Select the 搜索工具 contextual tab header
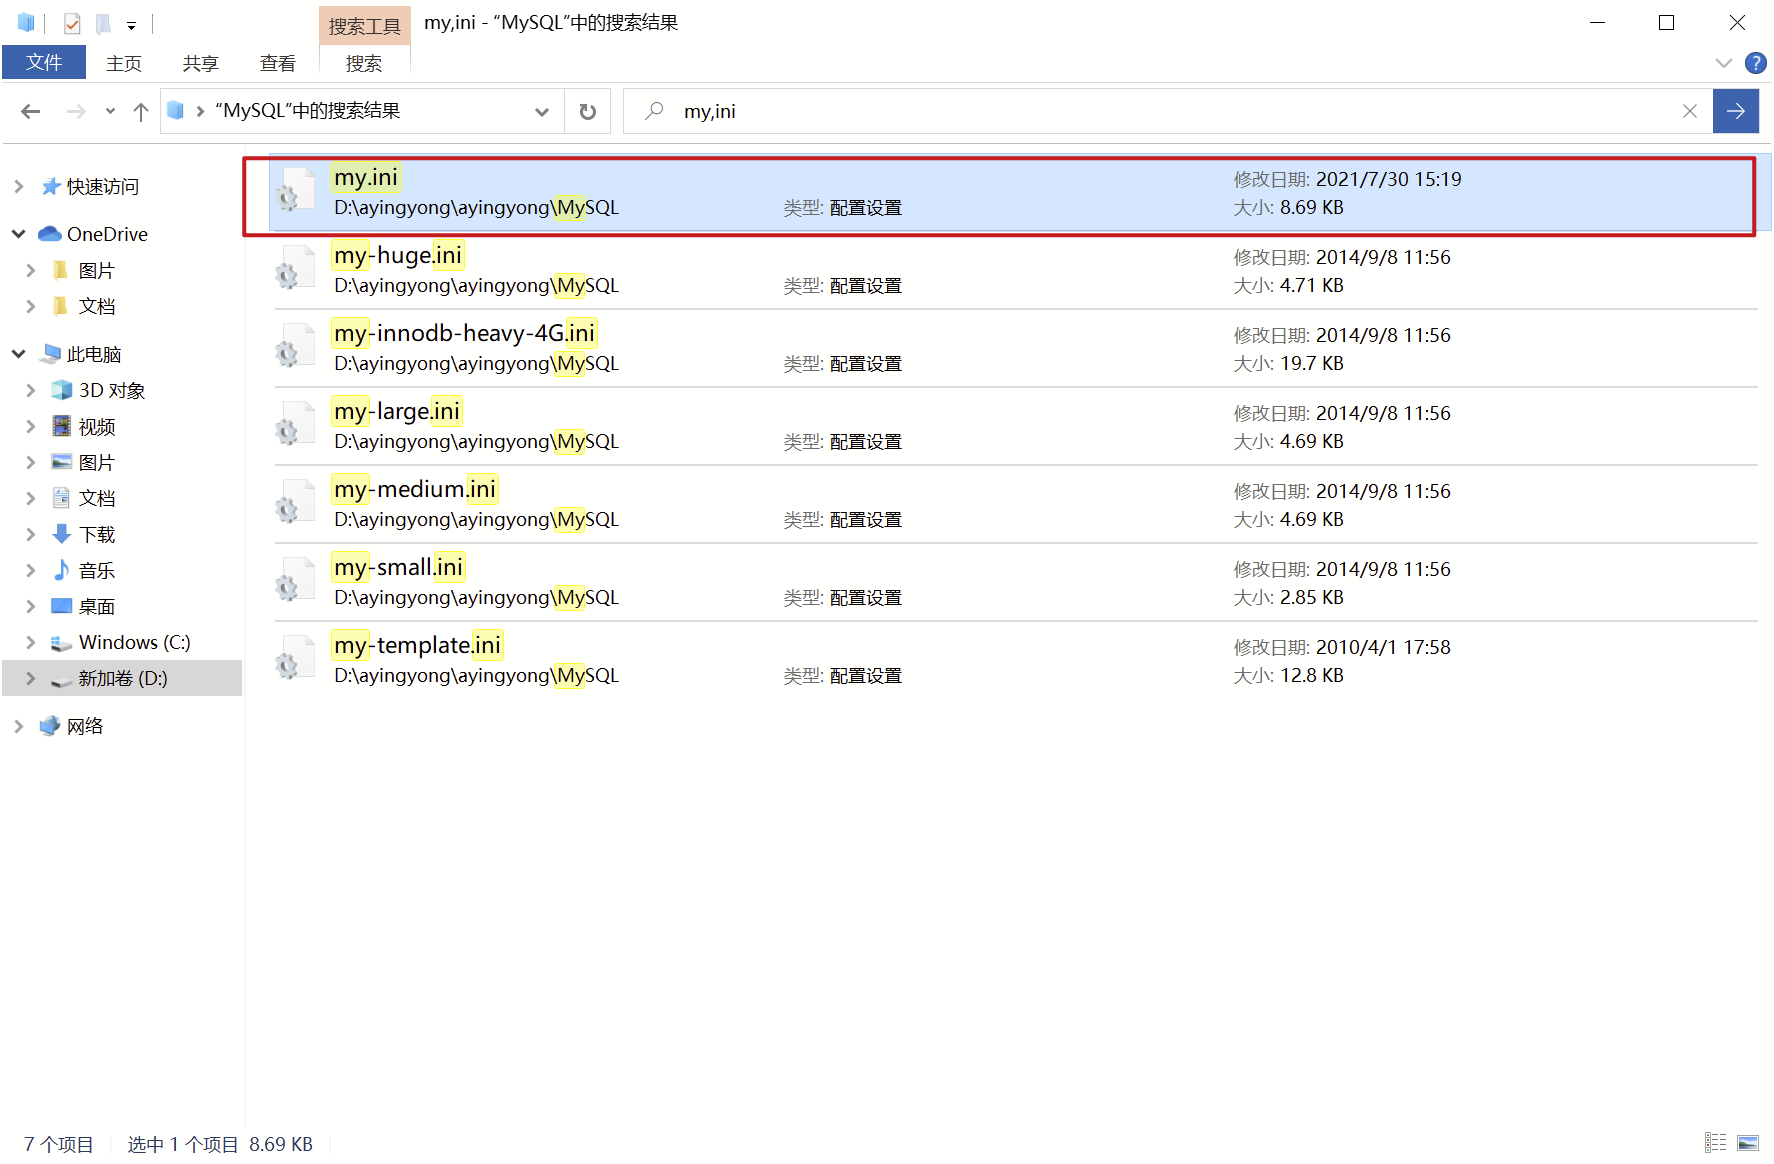The height and width of the screenshot is (1164, 1774). click(364, 26)
